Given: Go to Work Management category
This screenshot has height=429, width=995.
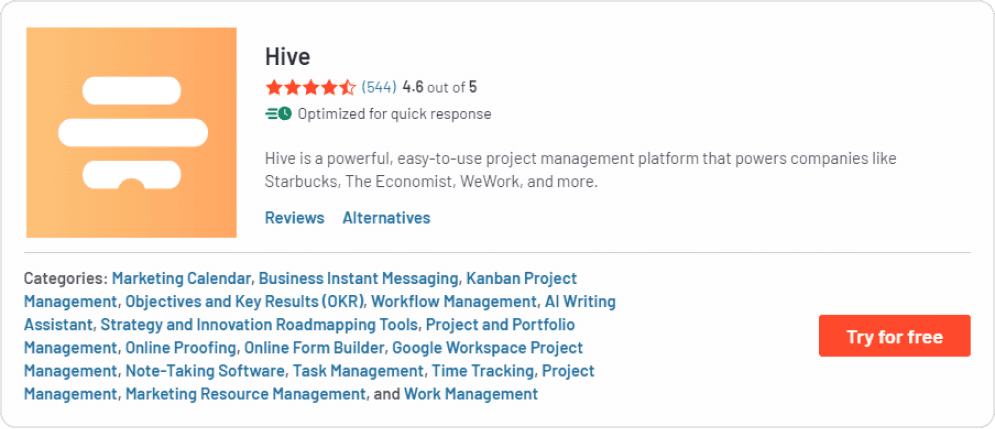Looking at the screenshot, I should 470,394.
